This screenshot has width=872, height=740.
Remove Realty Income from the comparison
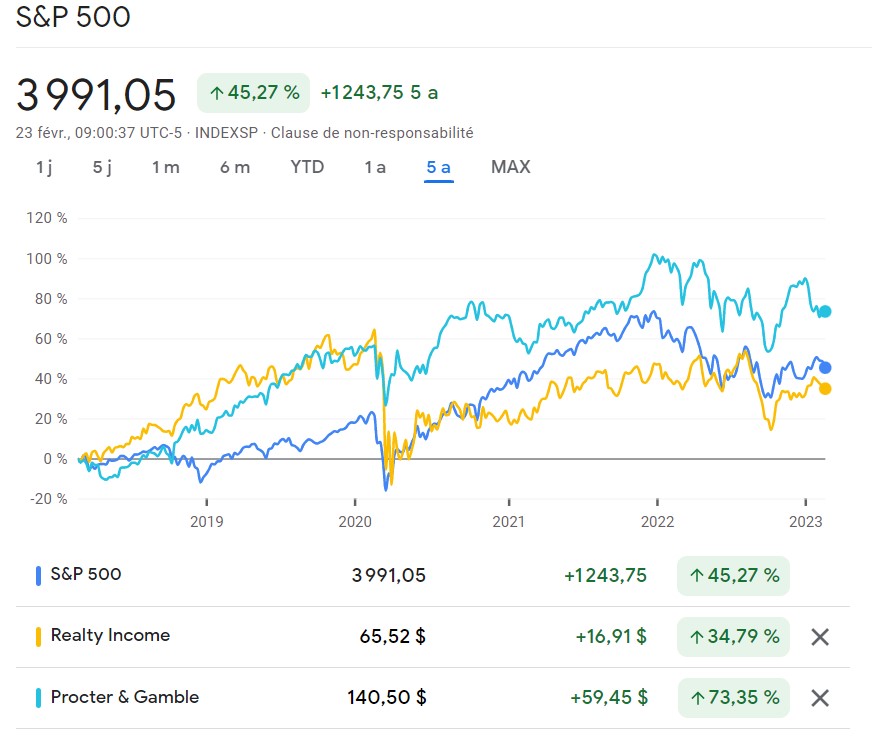820,637
